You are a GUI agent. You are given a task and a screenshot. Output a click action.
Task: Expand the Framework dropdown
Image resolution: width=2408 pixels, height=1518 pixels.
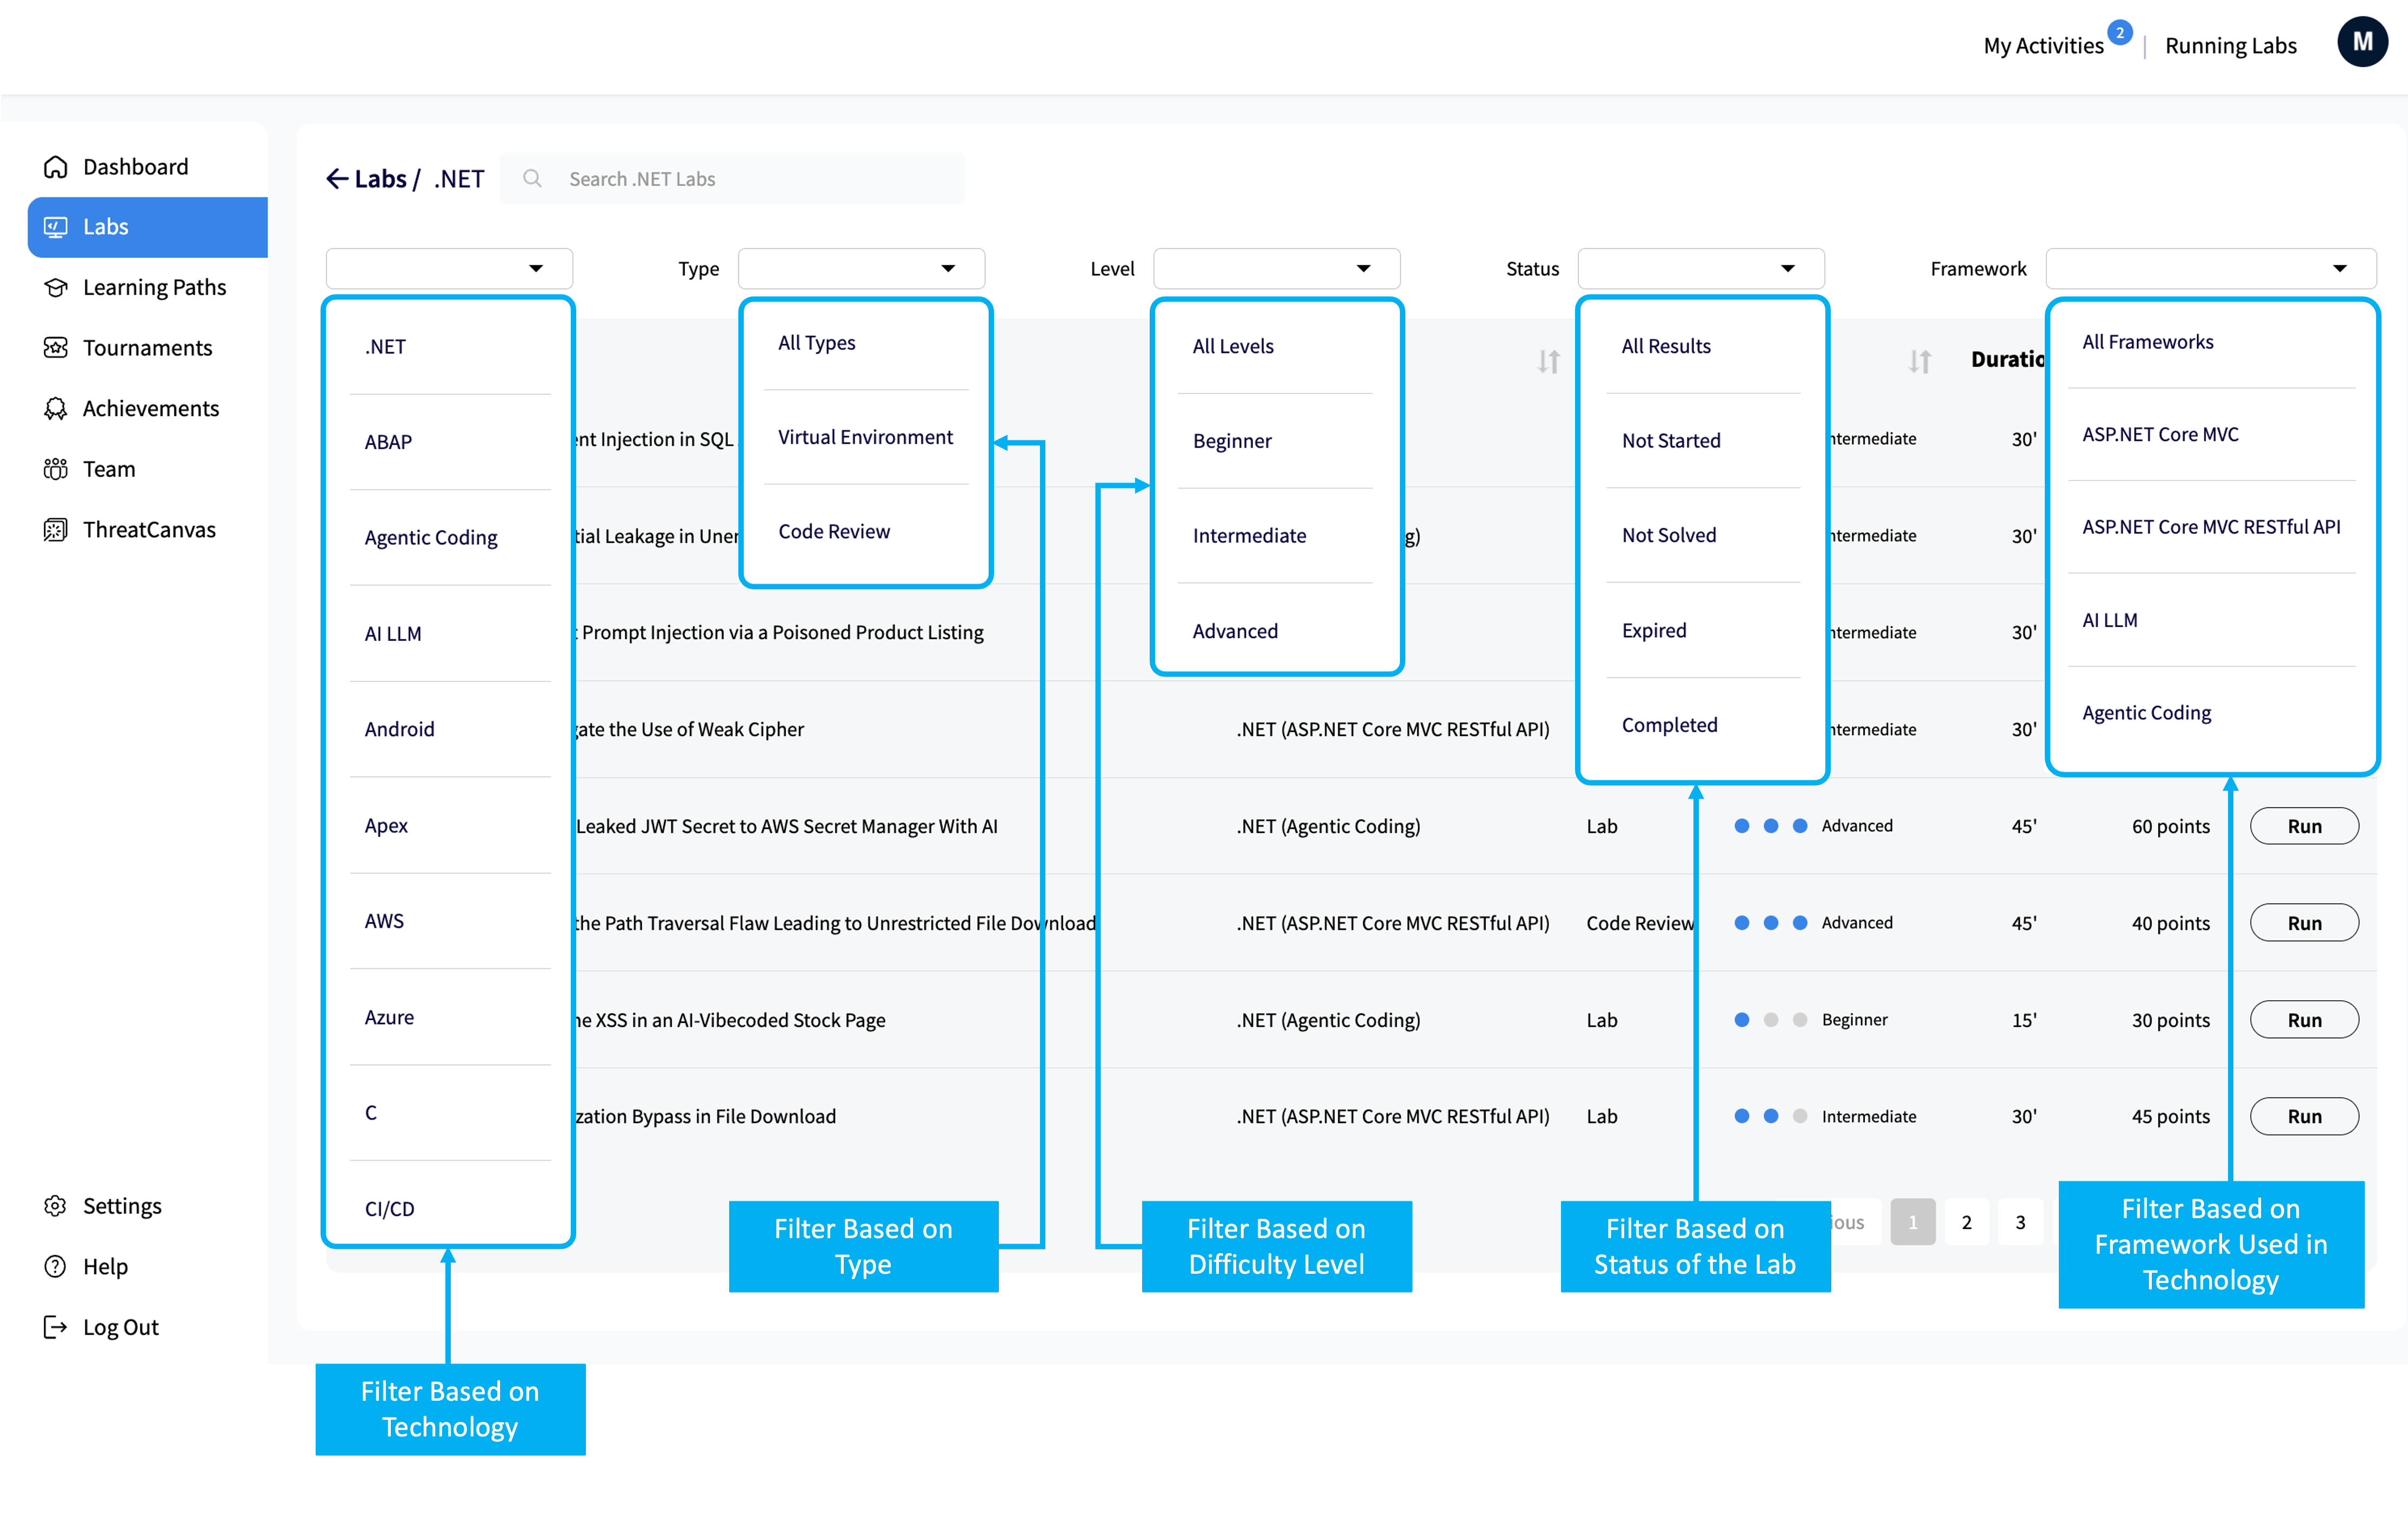click(2211, 269)
